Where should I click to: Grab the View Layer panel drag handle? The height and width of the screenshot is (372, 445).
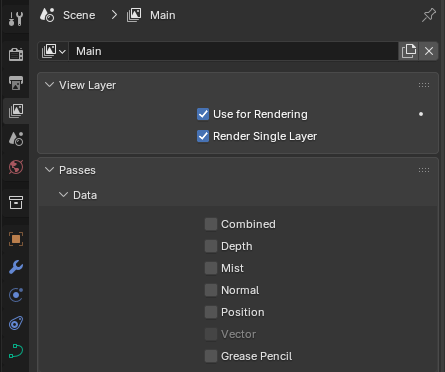pos(424,85)
